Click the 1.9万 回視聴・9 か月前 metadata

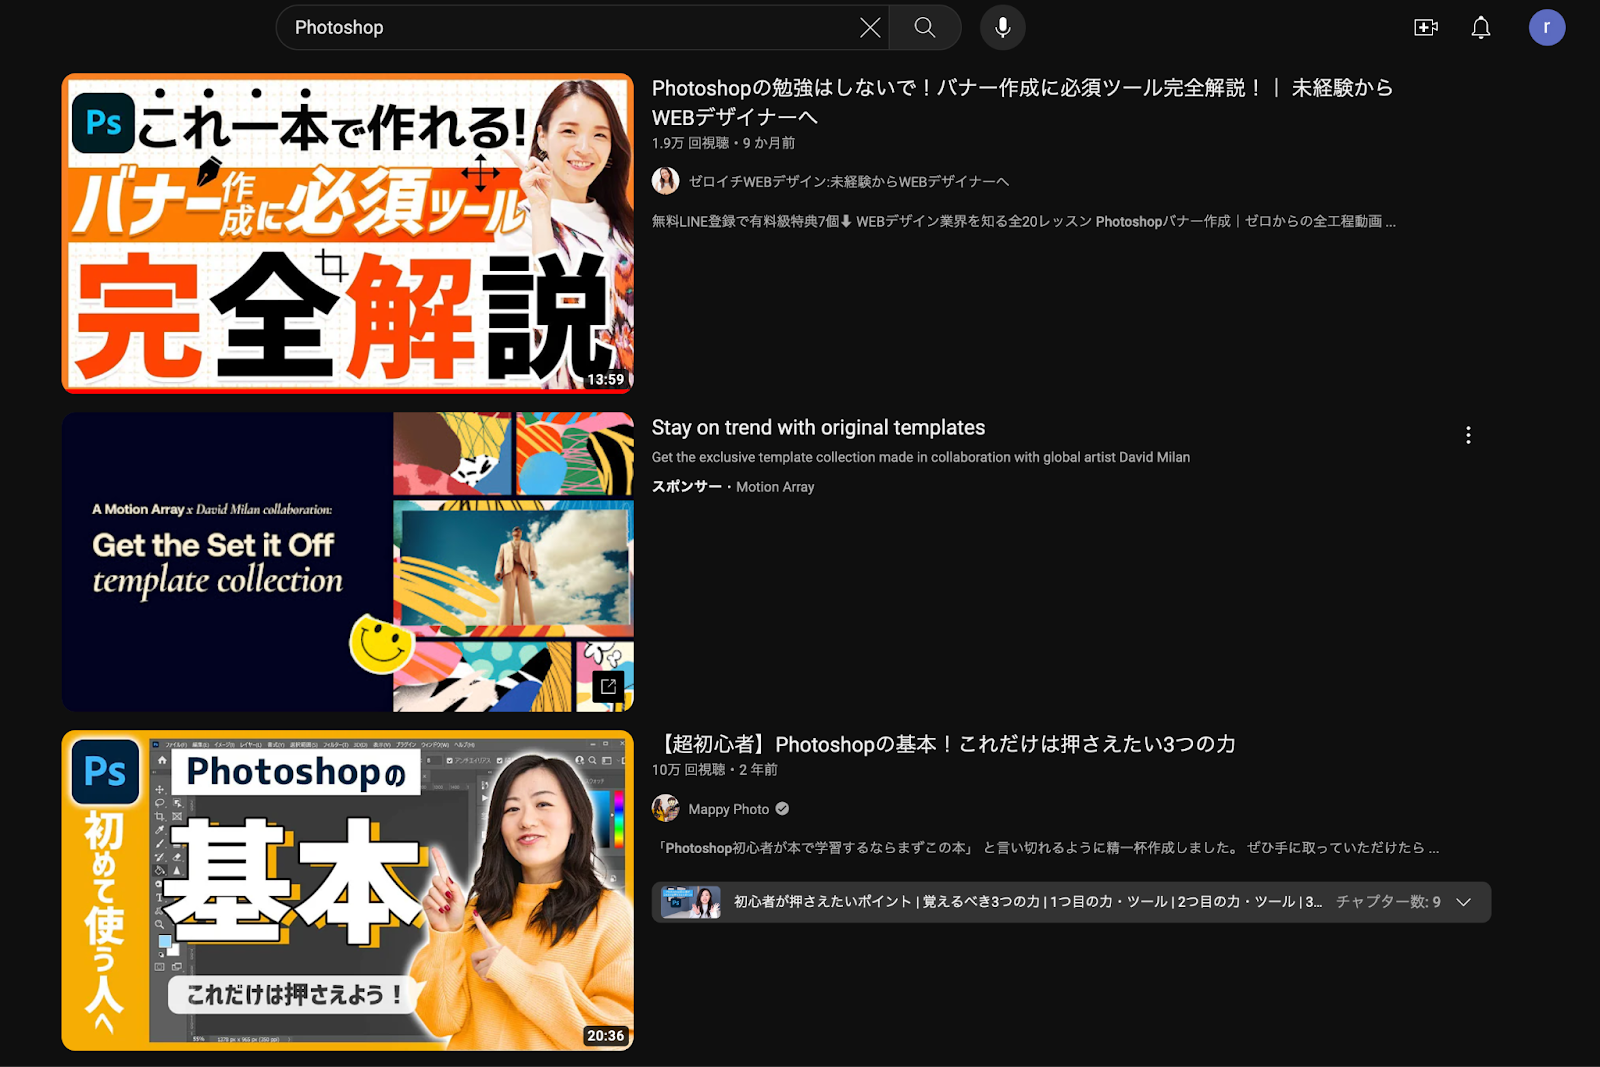(x=724, y=143)
